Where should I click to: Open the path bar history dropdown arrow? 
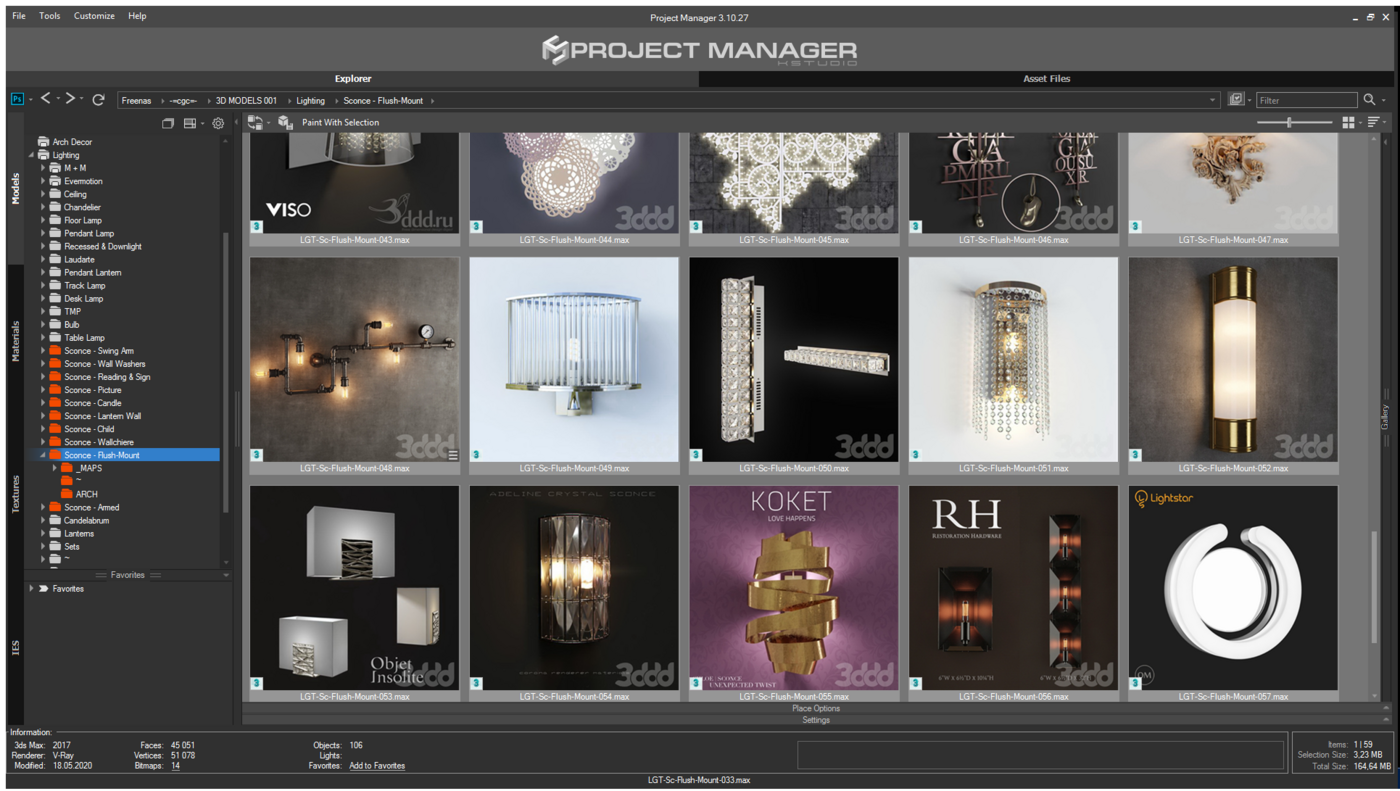click(1213, 100)
